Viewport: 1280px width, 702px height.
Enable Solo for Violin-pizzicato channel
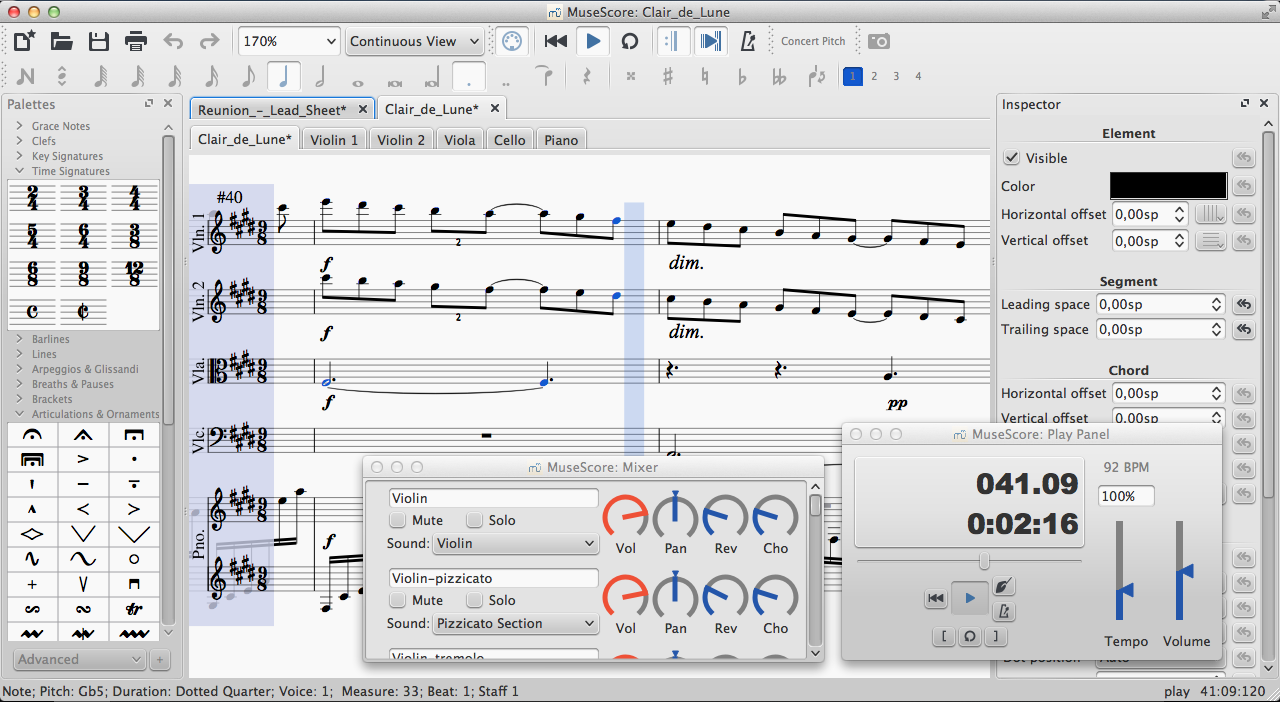[474, 600]
